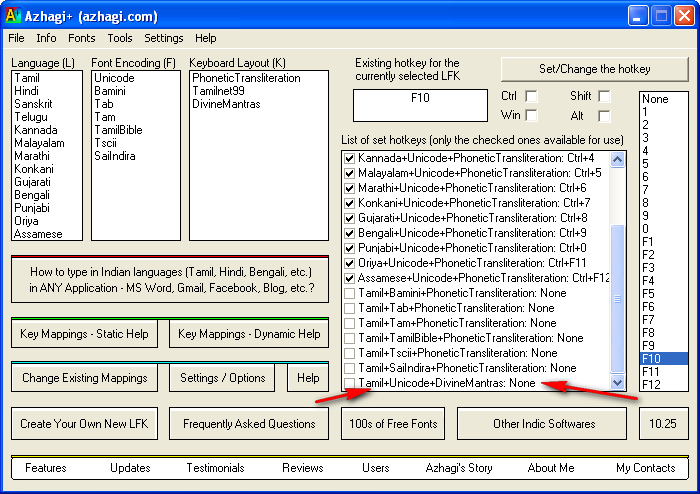The height and width of the screenshot is (494, 700).
Task: Open the Help menu
Action: pos(206,38)
